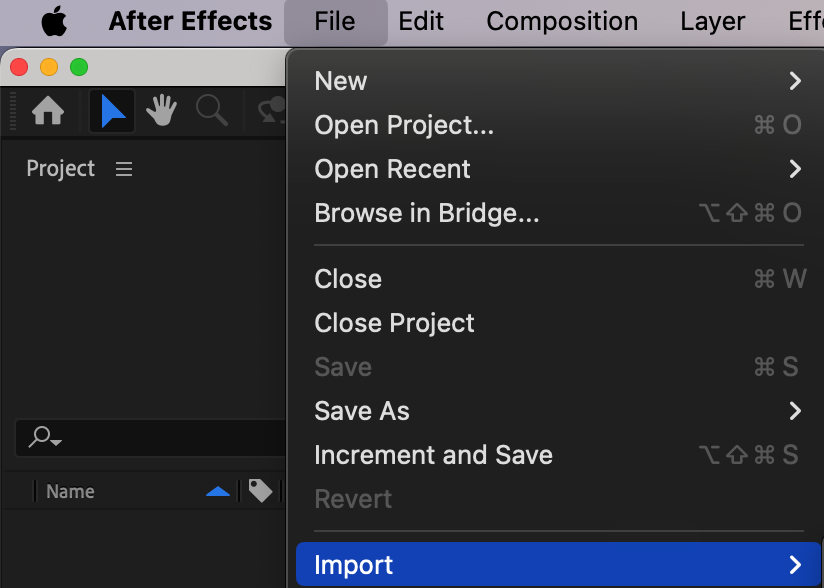Select the Orbit camera tool
The width and height of the screenshot is (824, 588).
[271, 111]
